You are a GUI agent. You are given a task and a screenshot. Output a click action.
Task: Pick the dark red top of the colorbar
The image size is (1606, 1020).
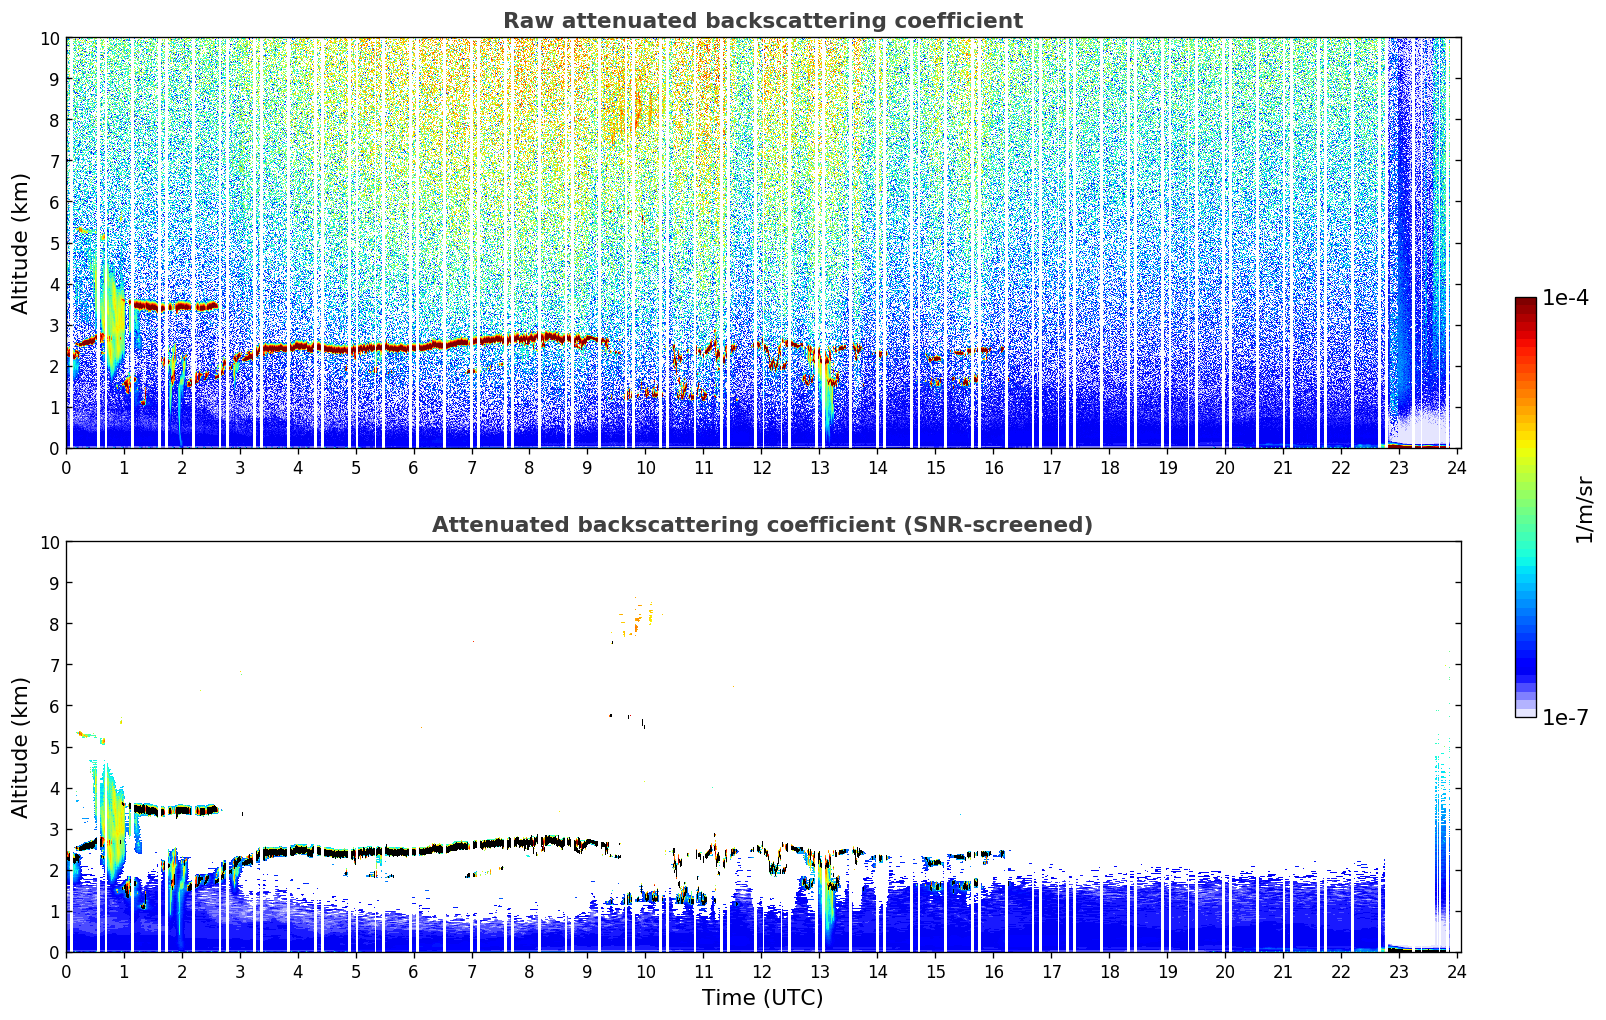click(1525, 303)
